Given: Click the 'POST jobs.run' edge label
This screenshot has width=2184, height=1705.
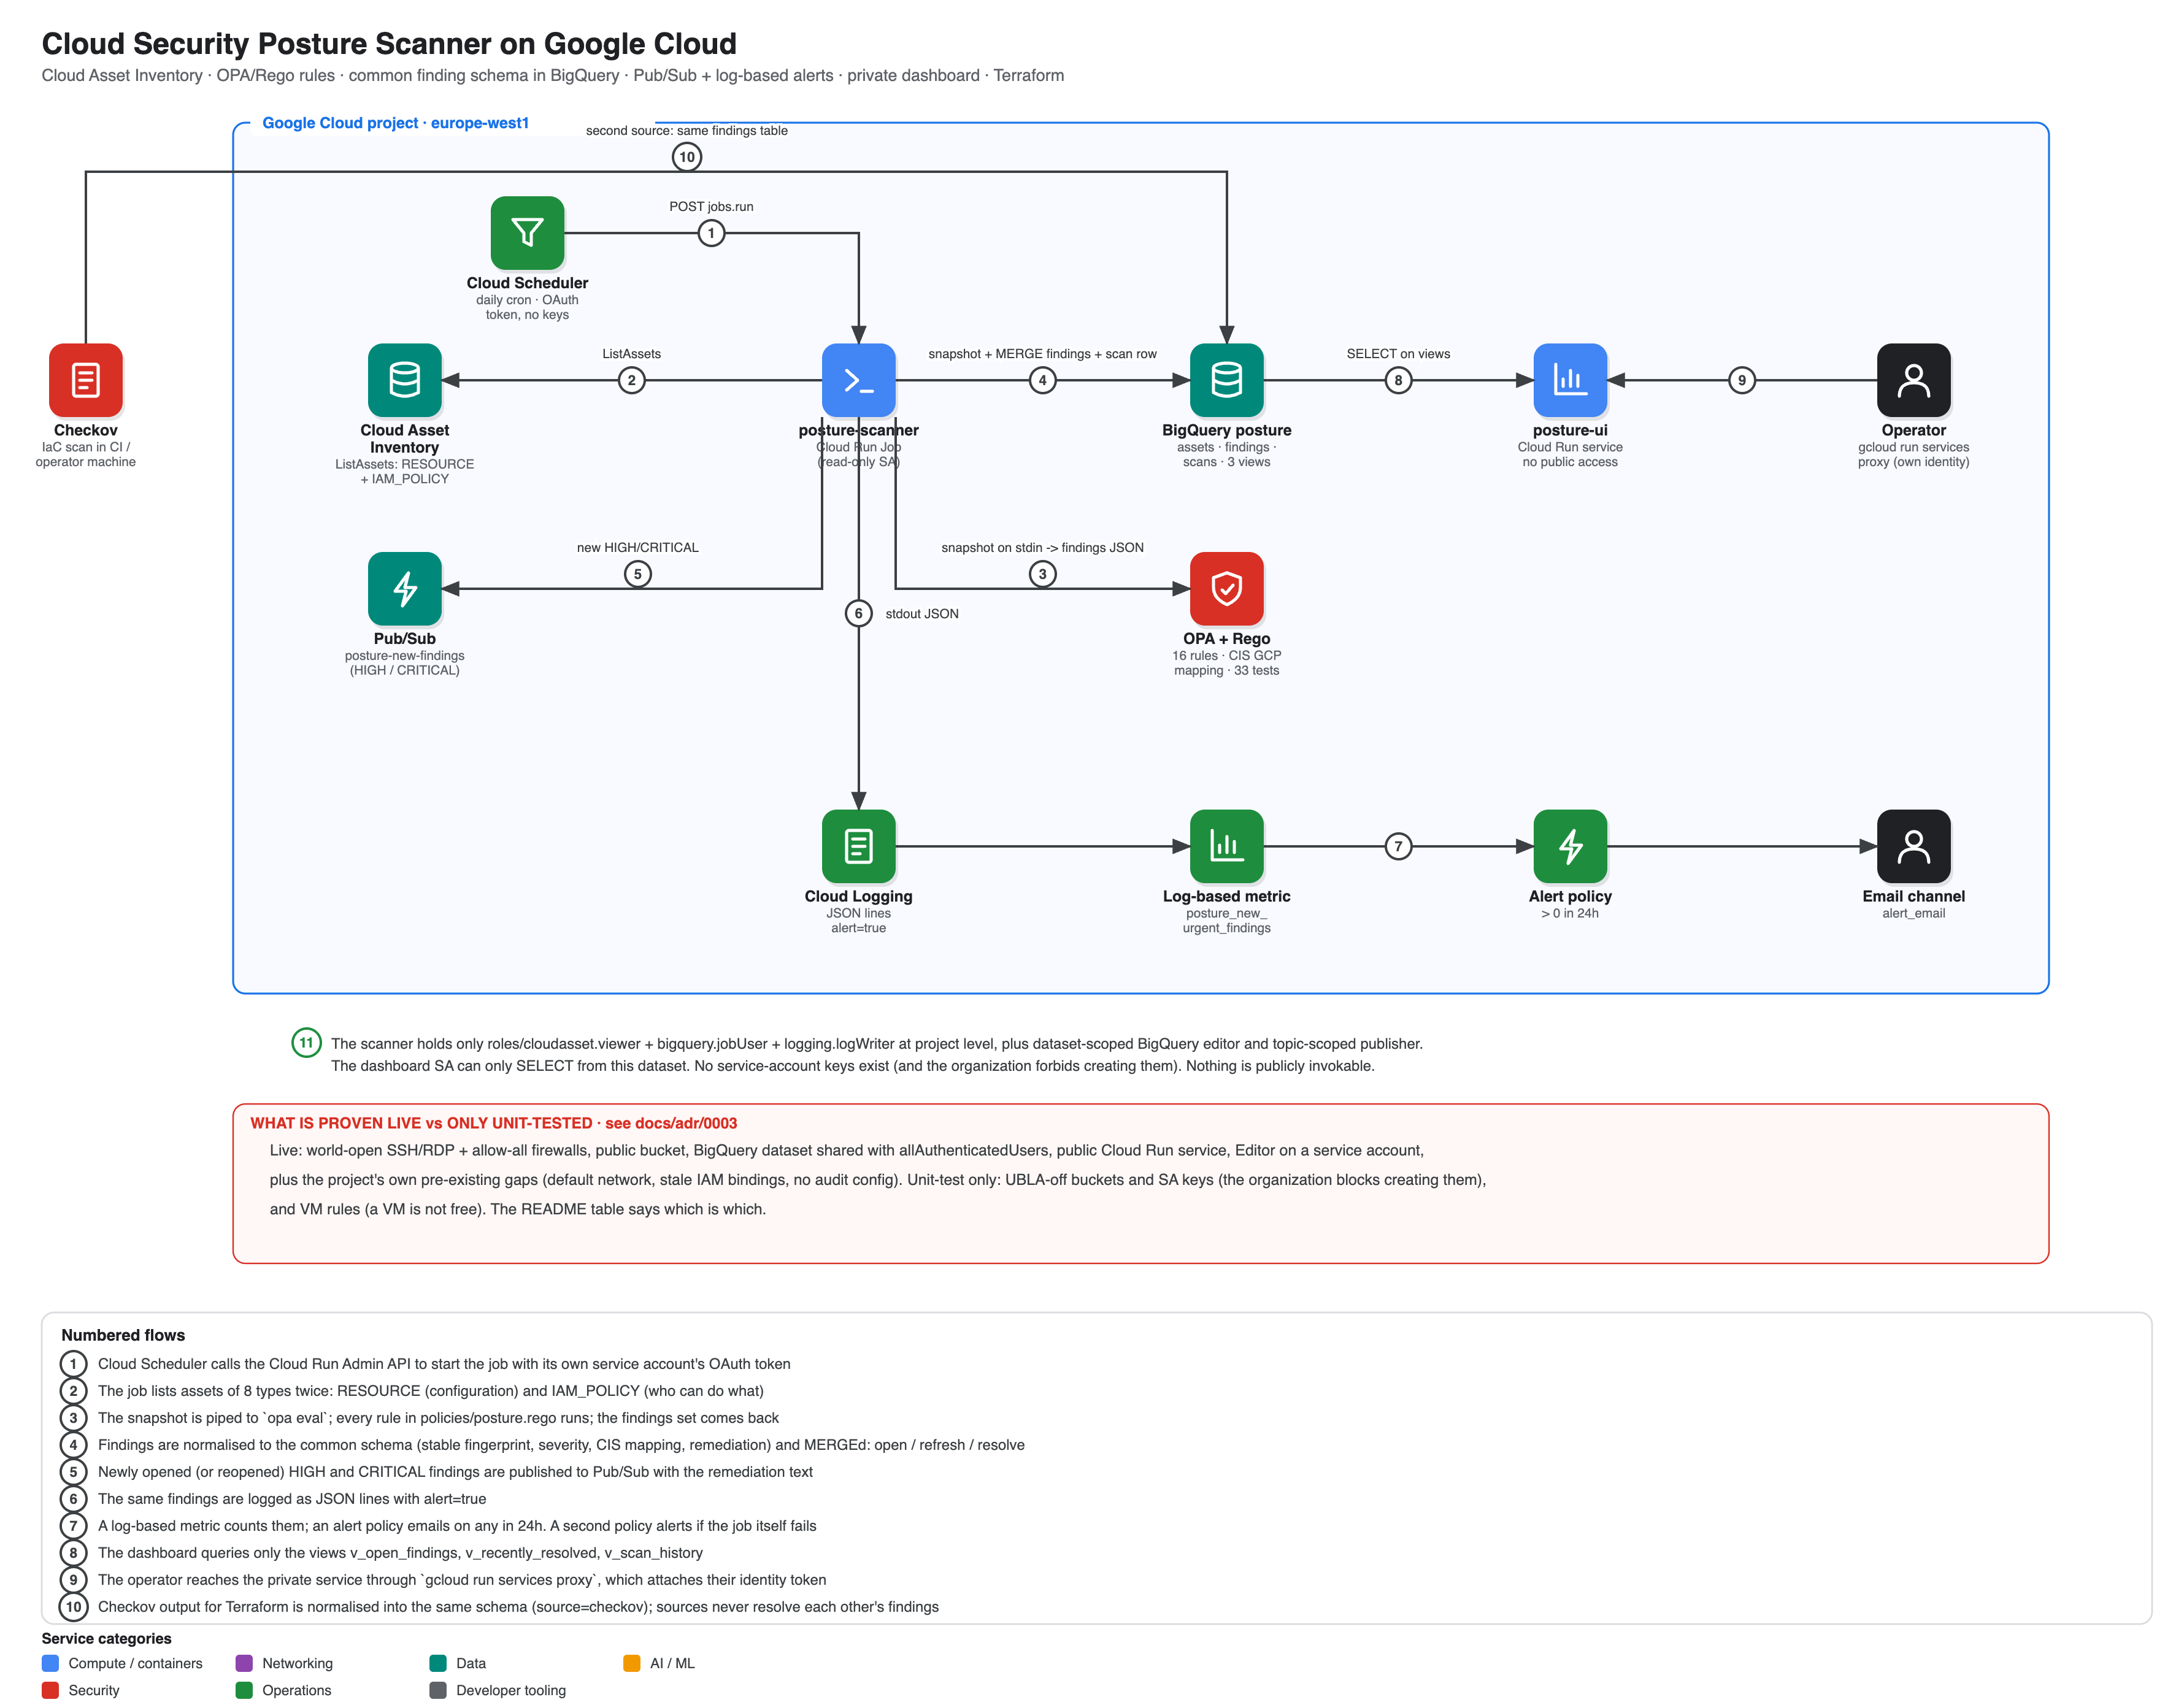Looking at the screenshot, I should point(711,207).
